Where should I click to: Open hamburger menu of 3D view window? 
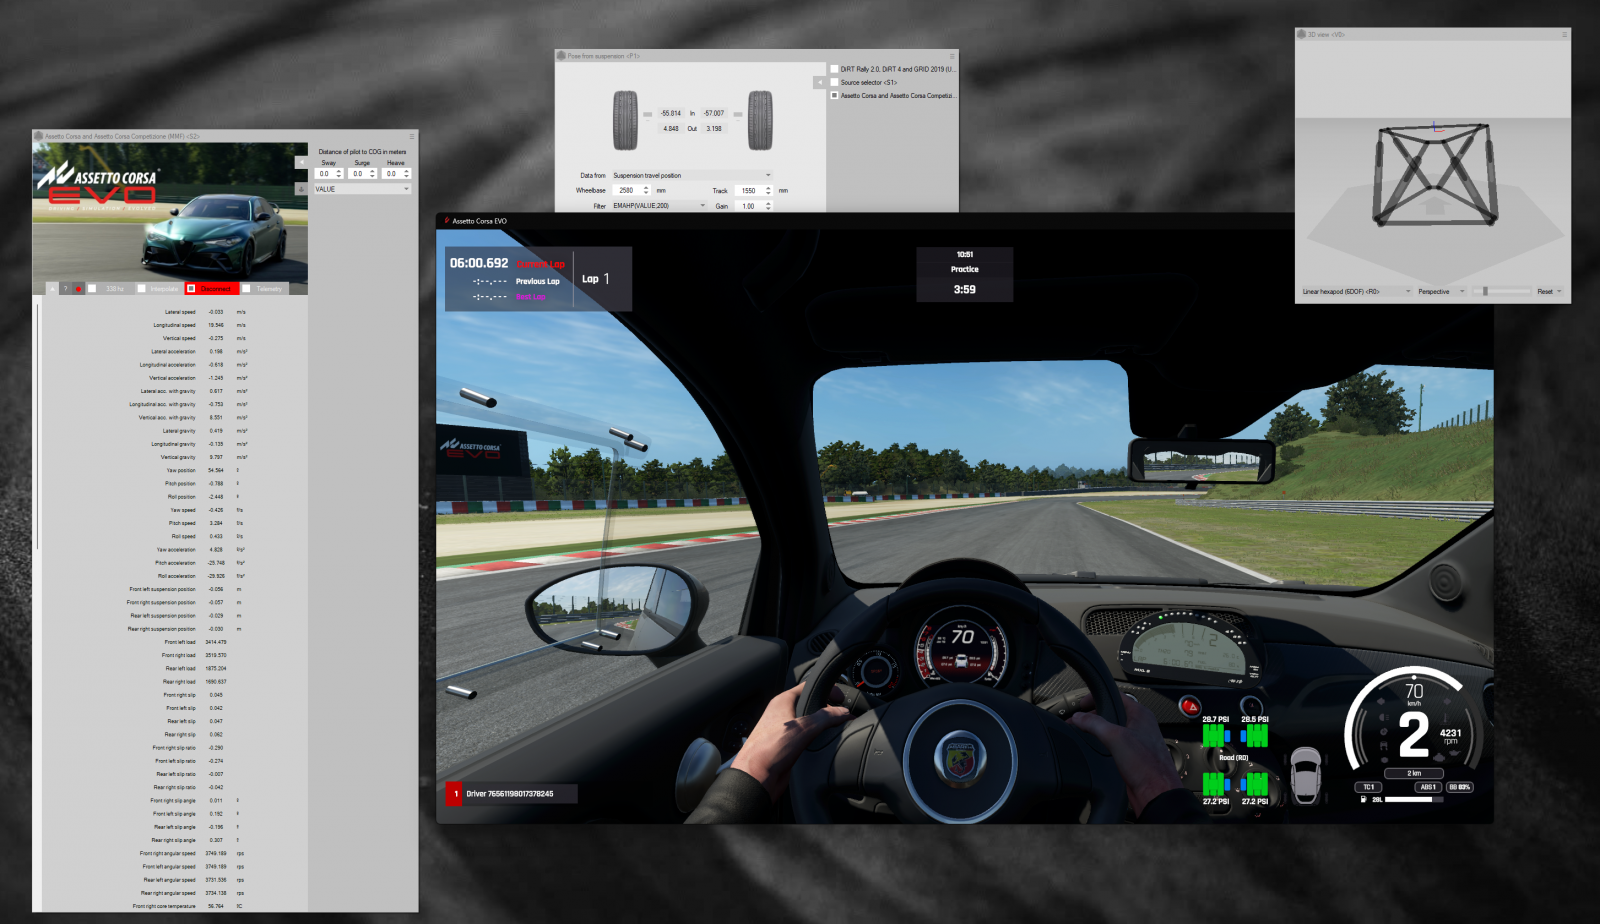[1565, 34]
